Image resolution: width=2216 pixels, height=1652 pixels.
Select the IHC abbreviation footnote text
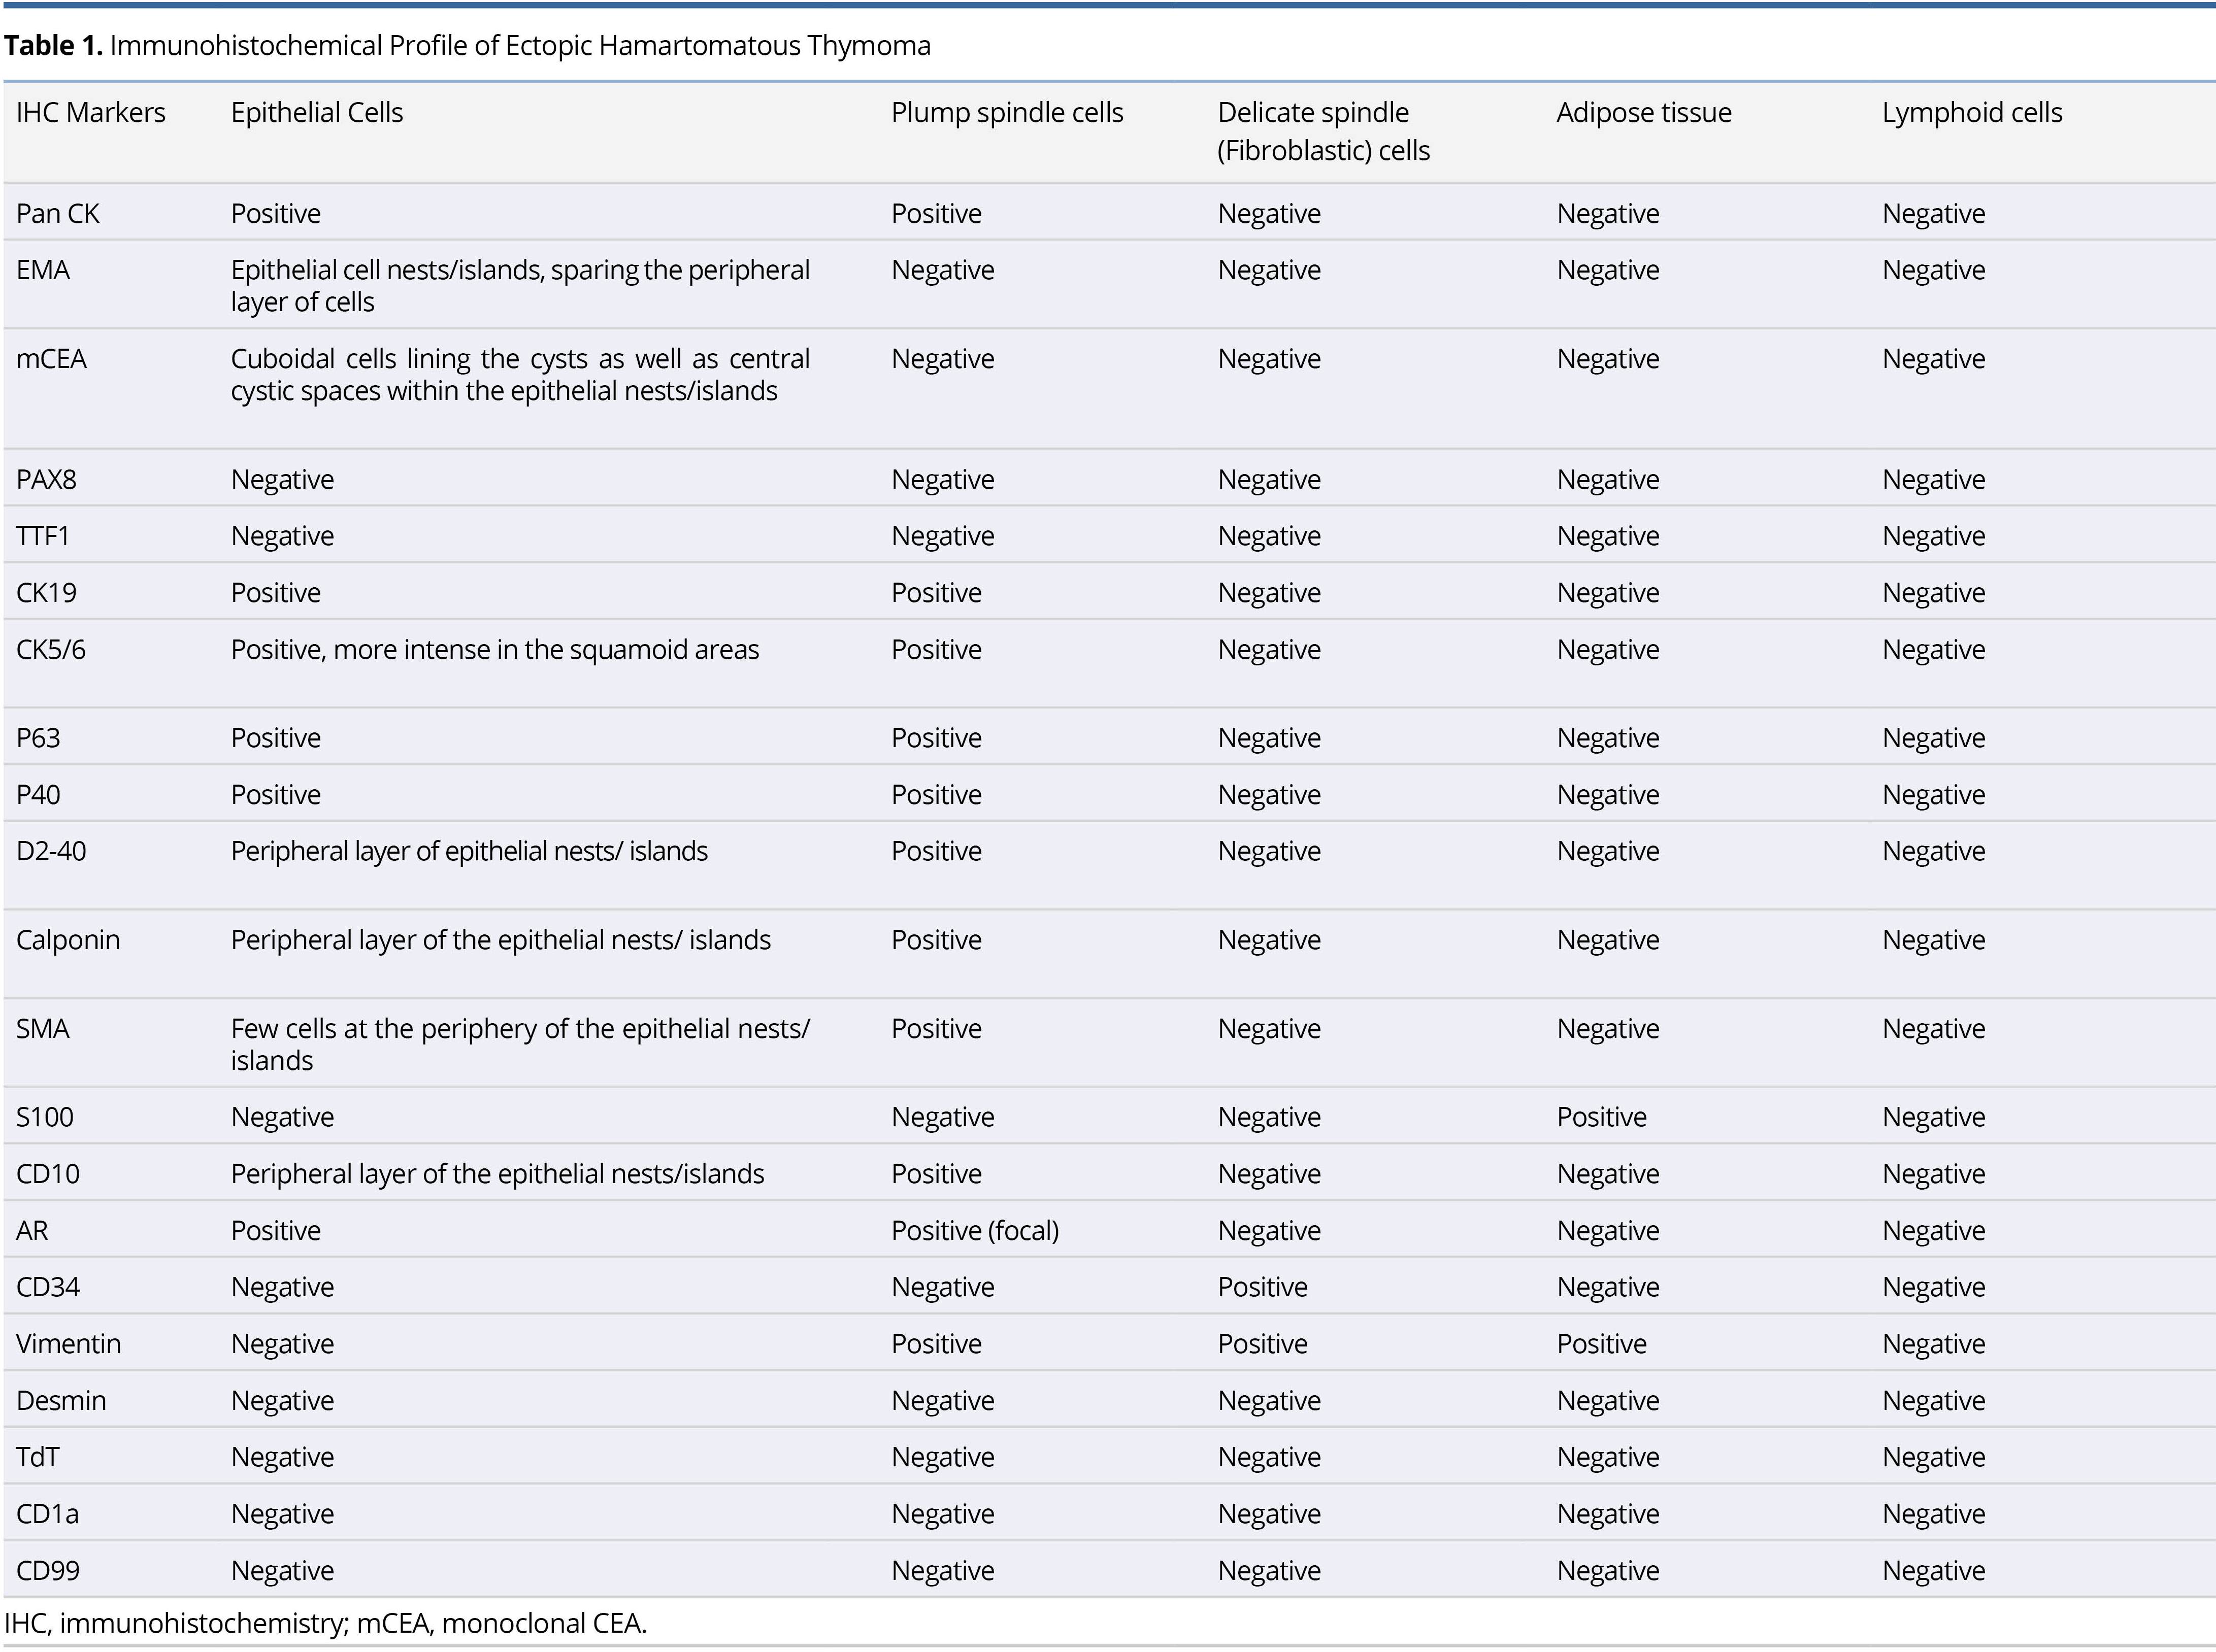(x=325, y=1623)
